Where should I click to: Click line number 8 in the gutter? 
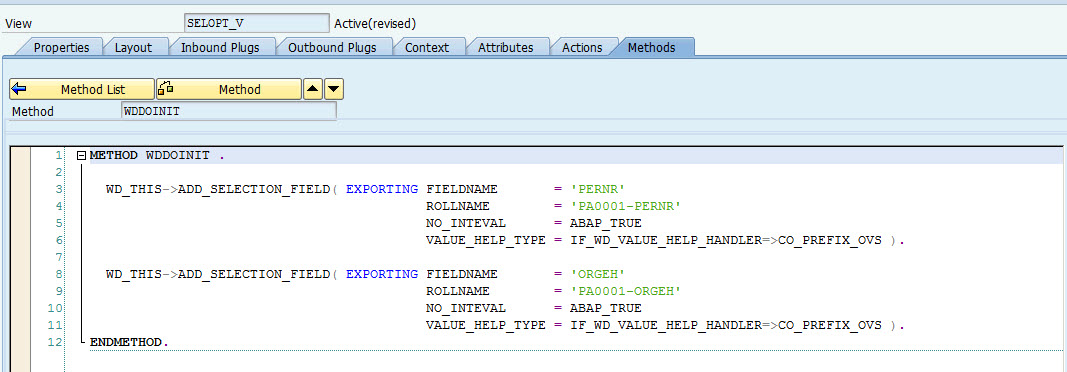click(x=59, y=274)
